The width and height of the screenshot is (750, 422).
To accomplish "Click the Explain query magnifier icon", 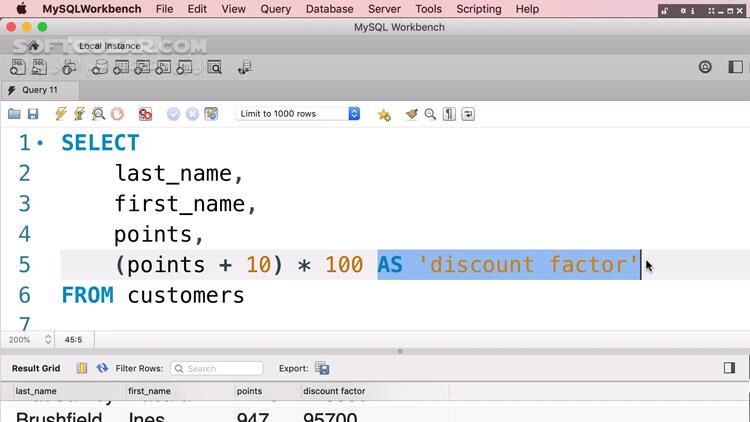I will click(x=98, y=114).
